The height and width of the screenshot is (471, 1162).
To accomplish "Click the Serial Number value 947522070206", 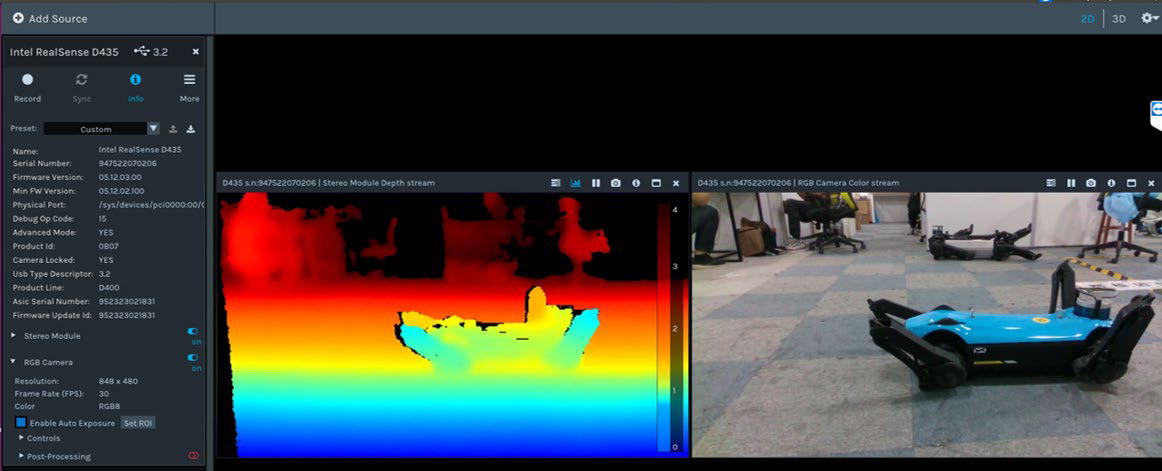I will (x=127, y=163).
